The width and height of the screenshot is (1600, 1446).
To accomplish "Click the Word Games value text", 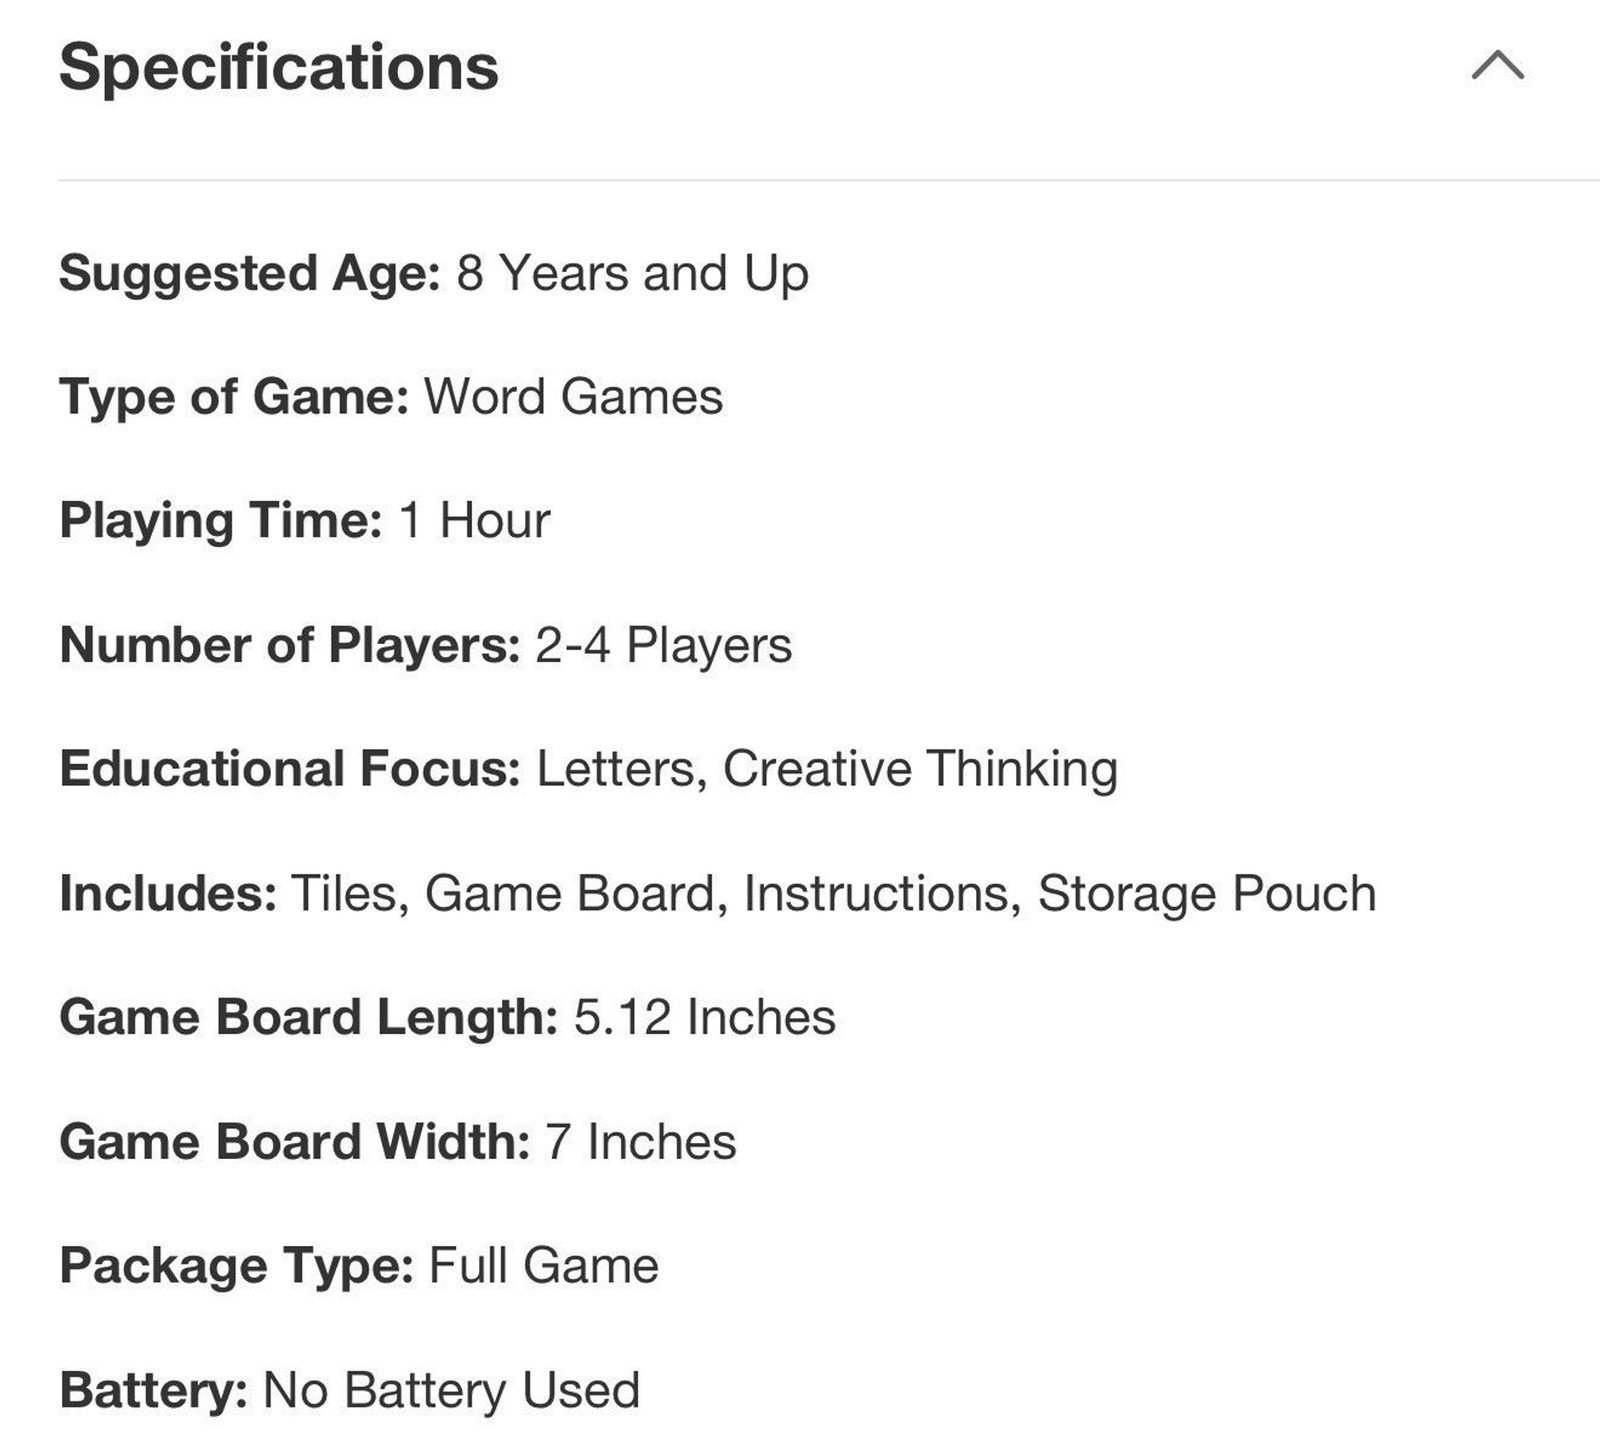I will [x=573, y=396].
